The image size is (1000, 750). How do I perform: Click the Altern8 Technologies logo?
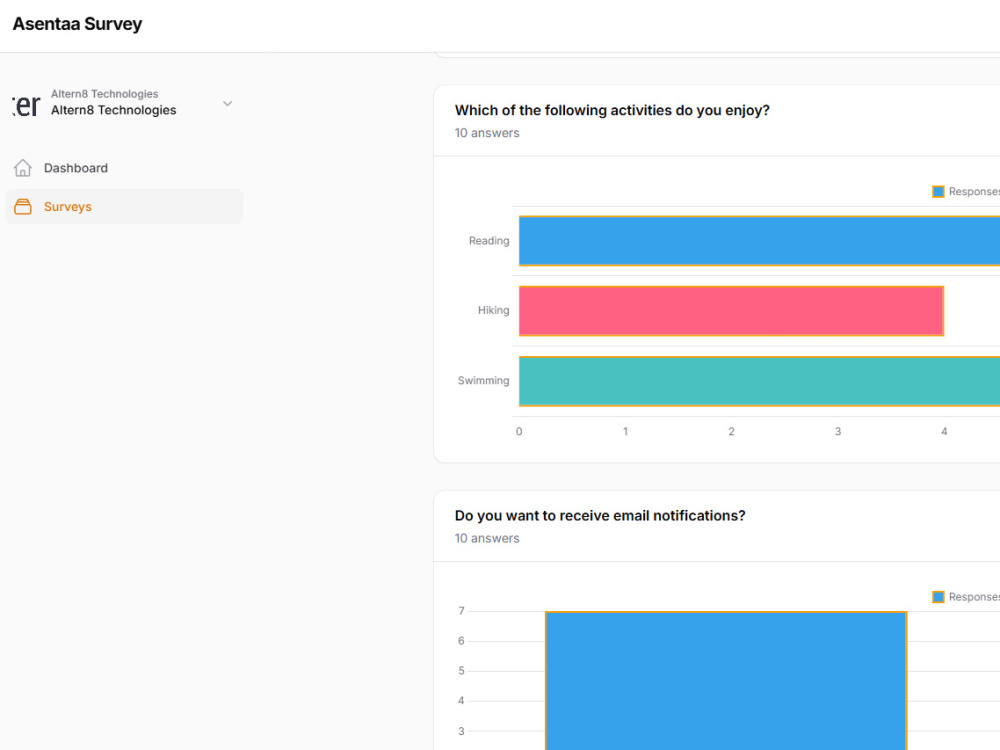click(26, 105)
